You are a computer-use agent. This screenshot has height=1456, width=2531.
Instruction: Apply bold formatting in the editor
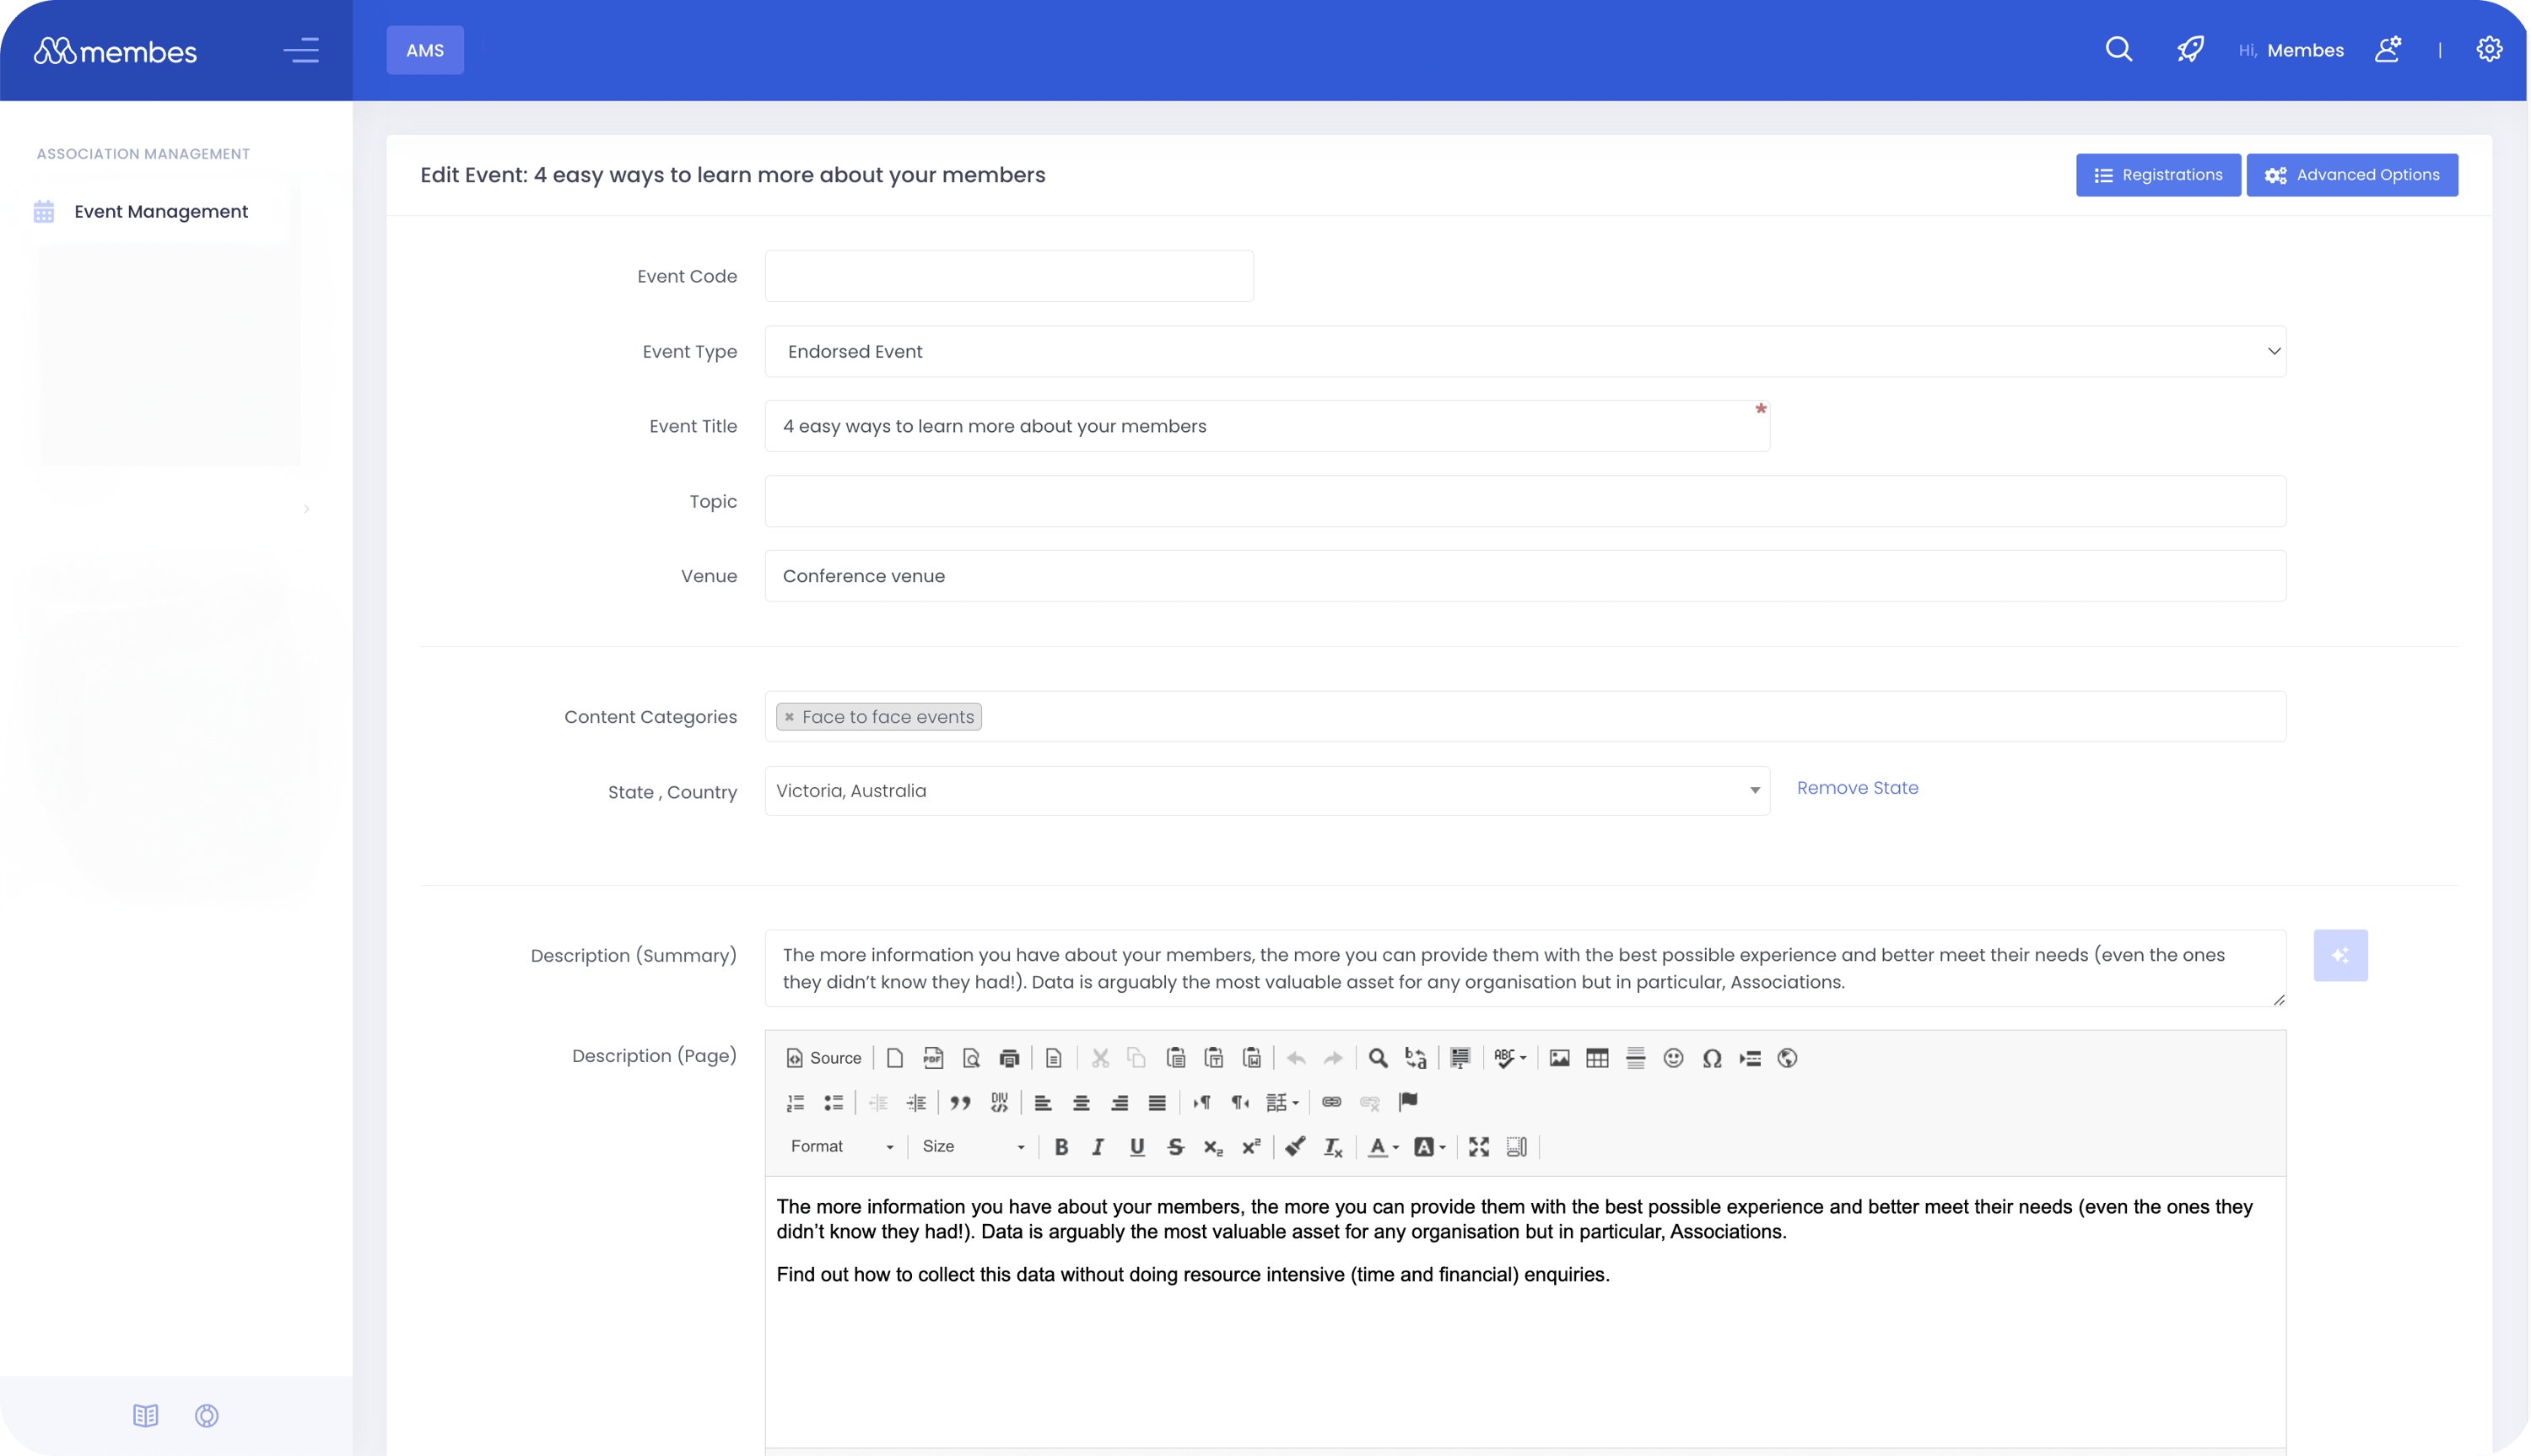tap(1061, 1147)
